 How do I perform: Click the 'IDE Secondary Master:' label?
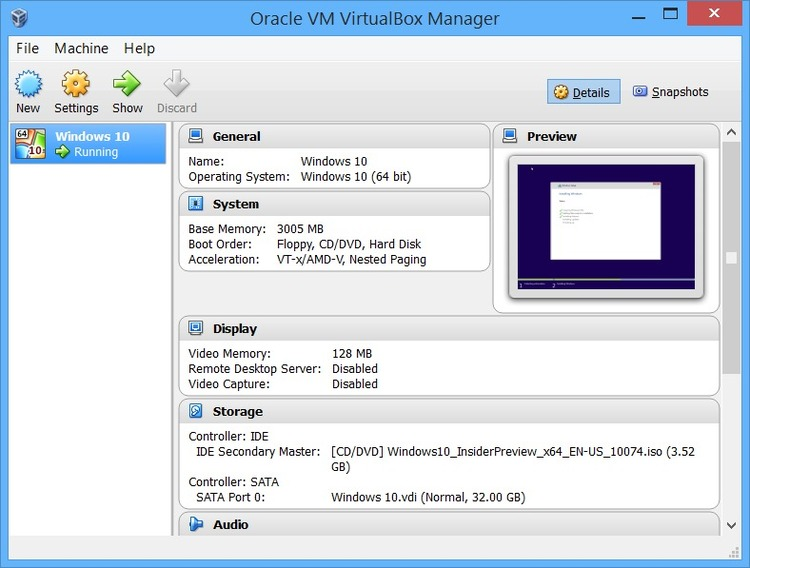point(257,452)
